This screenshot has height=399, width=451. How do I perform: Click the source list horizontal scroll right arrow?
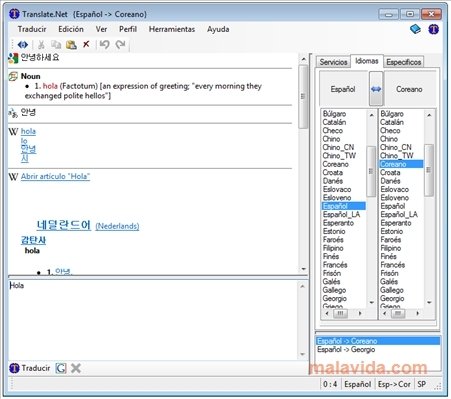click(360, 313)
